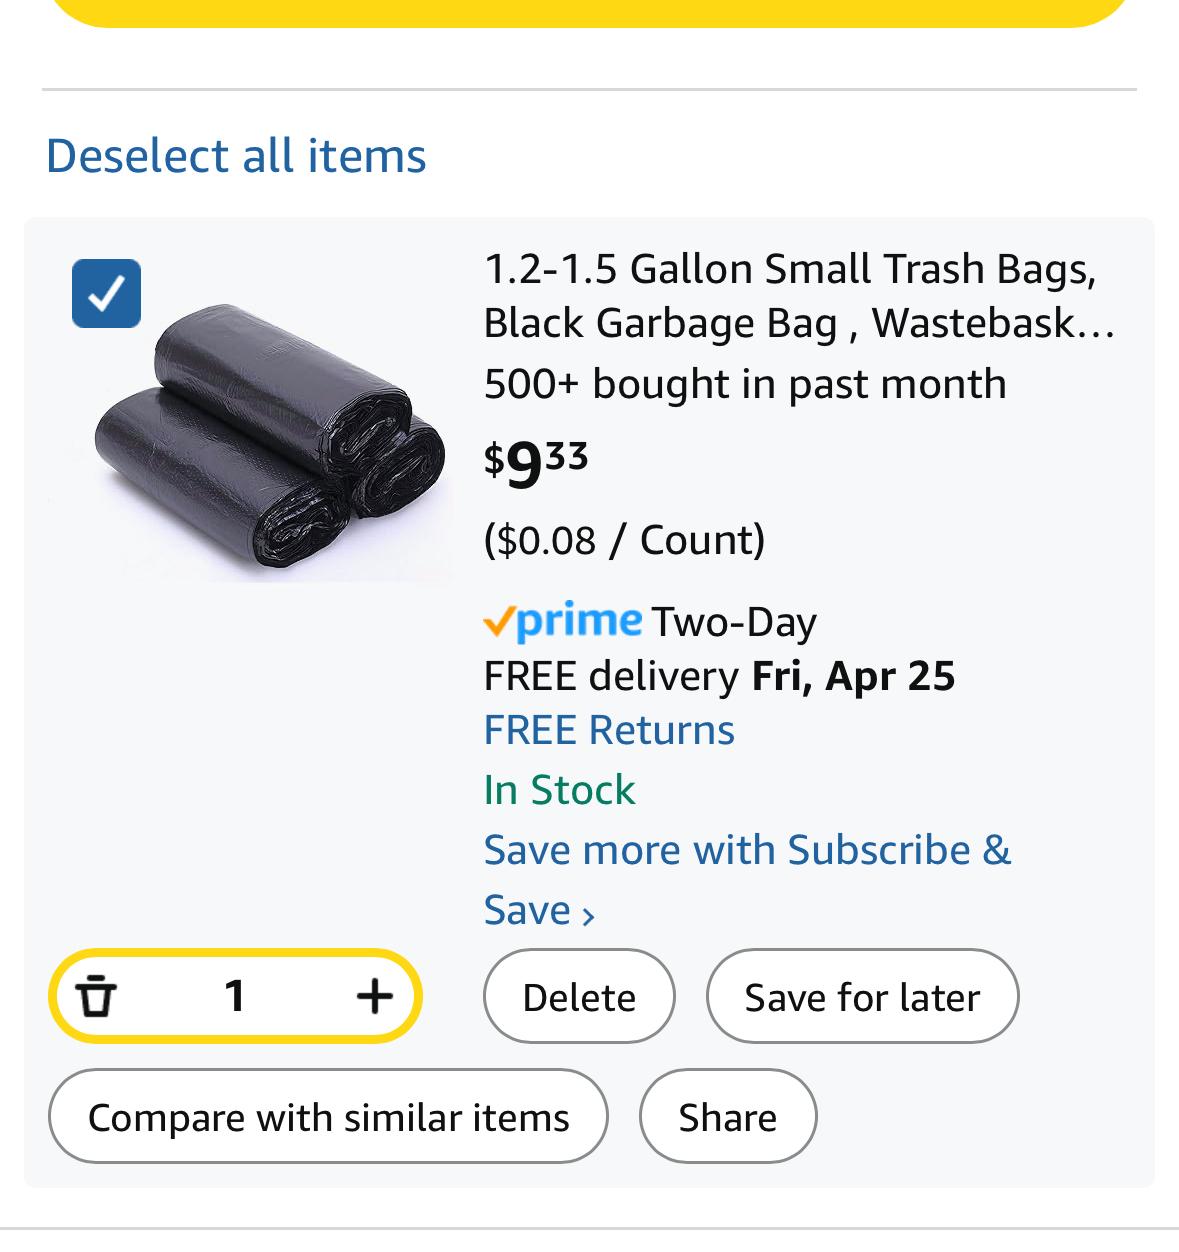Click the In Stock status text

(559, 790)
